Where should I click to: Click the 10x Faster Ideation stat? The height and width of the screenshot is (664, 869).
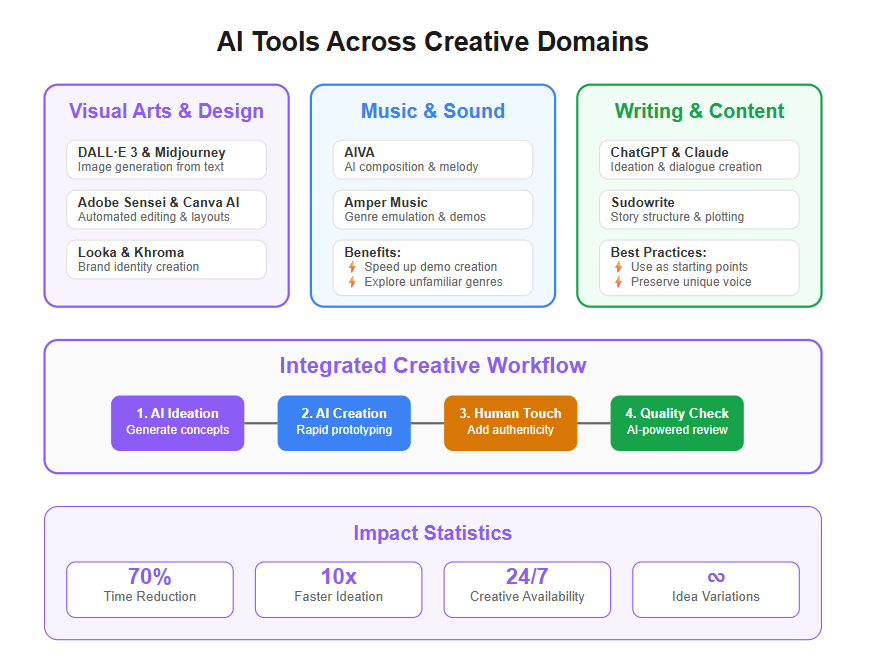[339, 590]
